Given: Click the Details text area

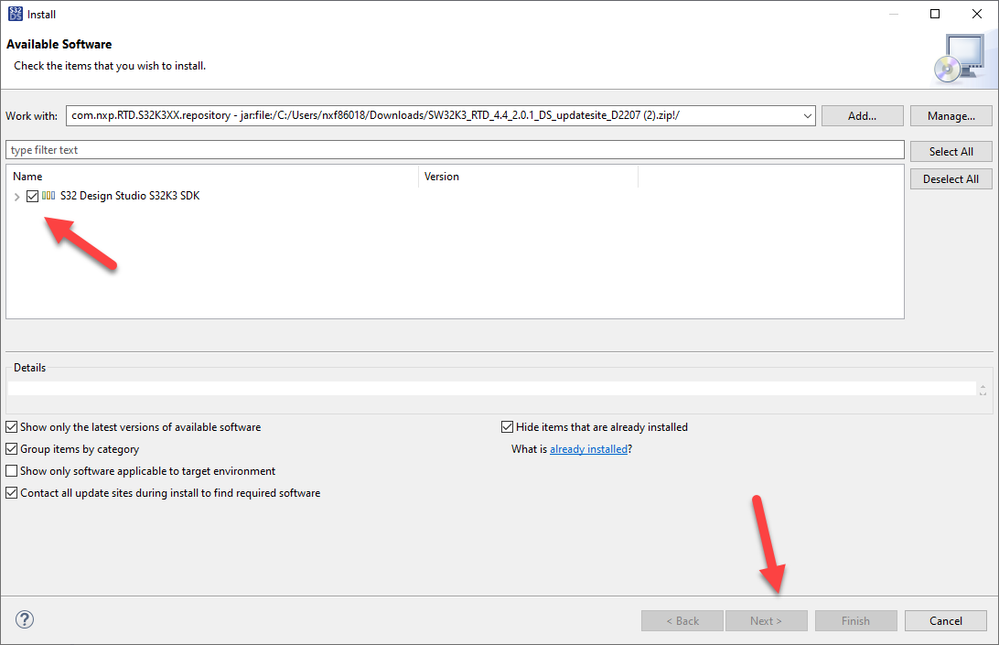Looking at the screenshot, I should coord(491,389).
